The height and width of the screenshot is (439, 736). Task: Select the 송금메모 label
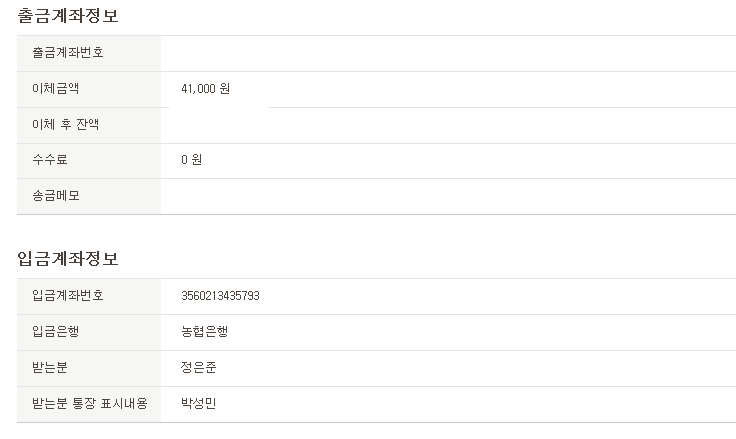[55, 195]
